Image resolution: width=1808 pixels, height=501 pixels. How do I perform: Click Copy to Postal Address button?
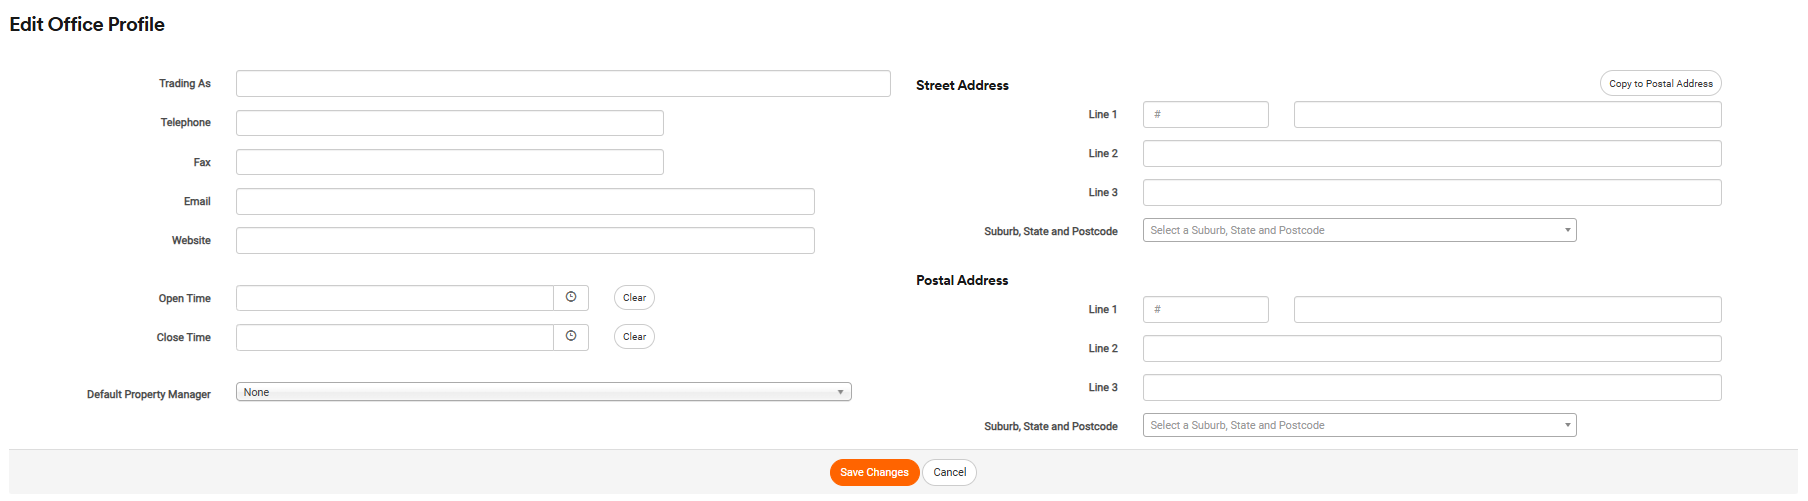click(1660, 84)
